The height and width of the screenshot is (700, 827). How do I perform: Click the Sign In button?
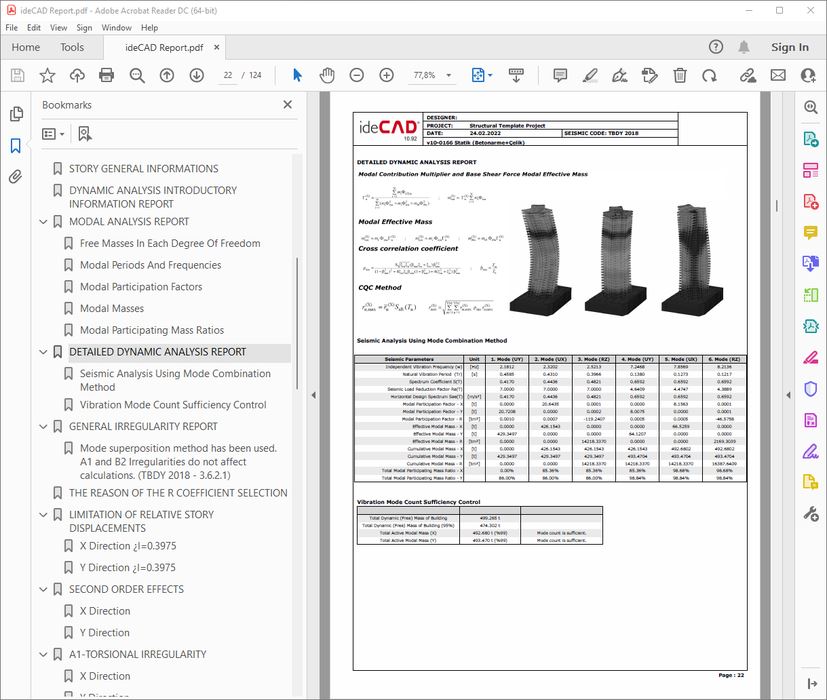(x=789, y=47)
